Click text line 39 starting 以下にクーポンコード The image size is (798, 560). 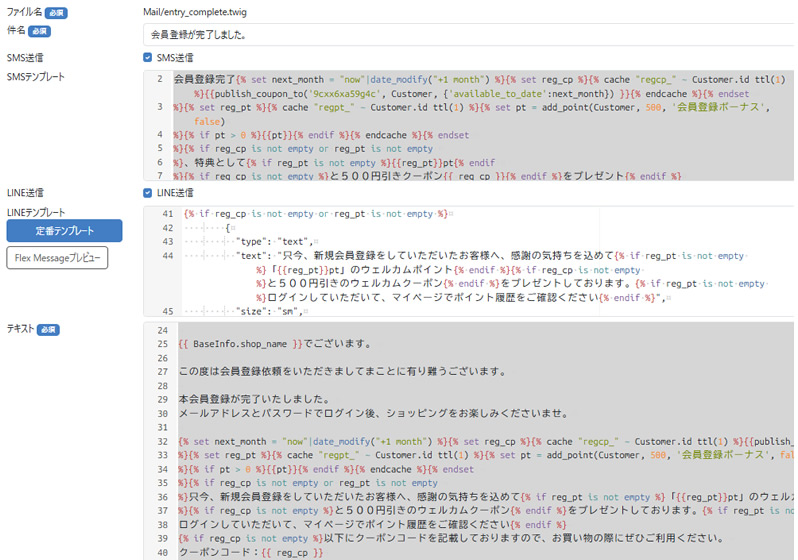451,538
